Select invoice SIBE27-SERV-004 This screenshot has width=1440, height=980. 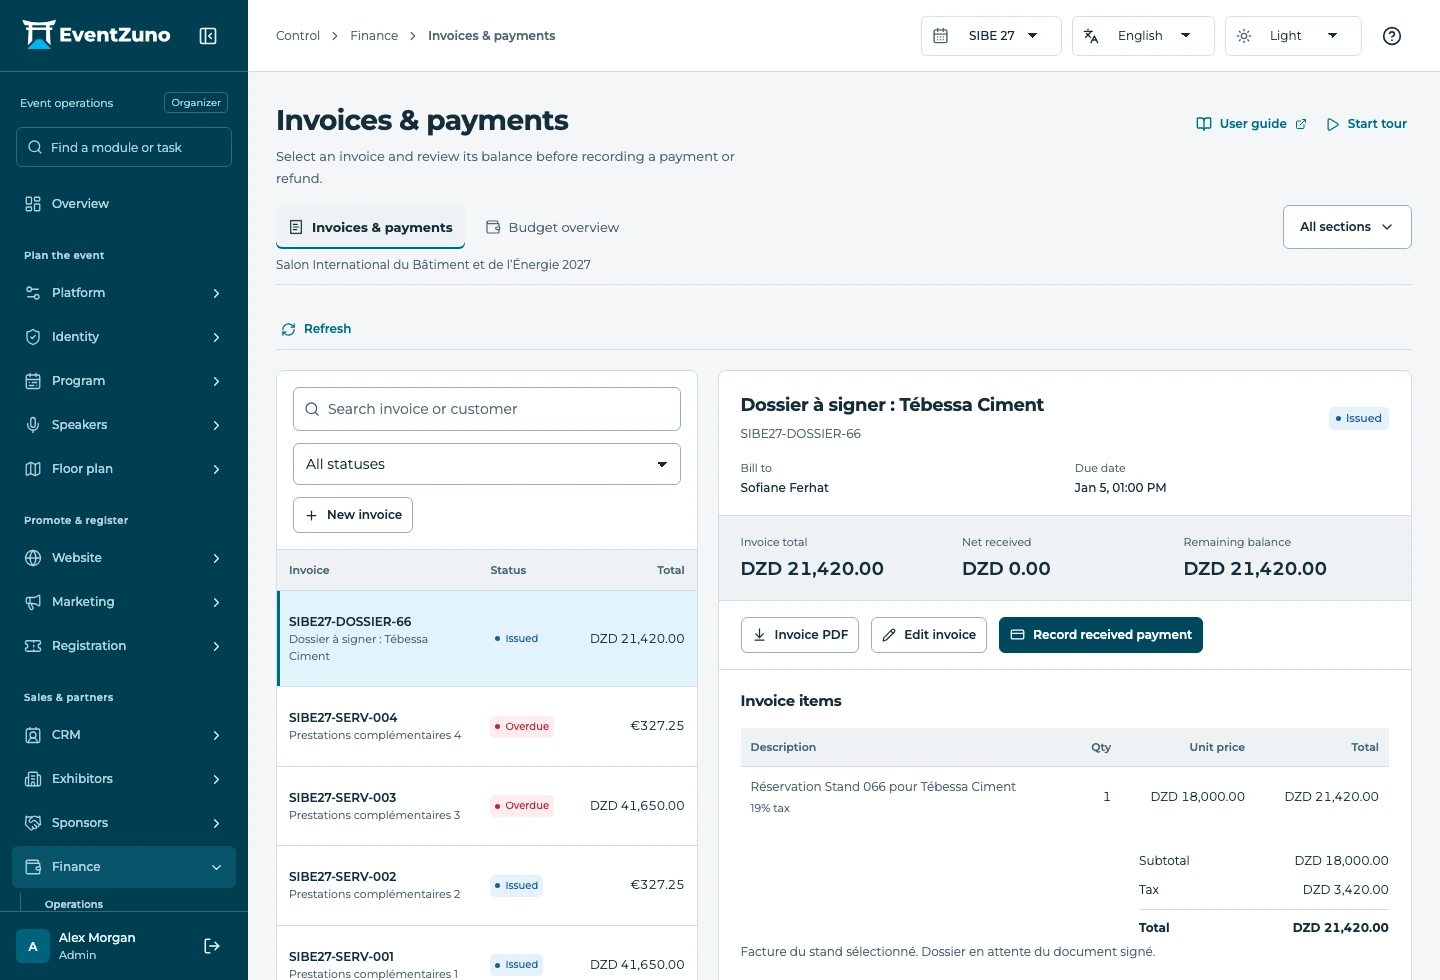(x=487, y=726)
